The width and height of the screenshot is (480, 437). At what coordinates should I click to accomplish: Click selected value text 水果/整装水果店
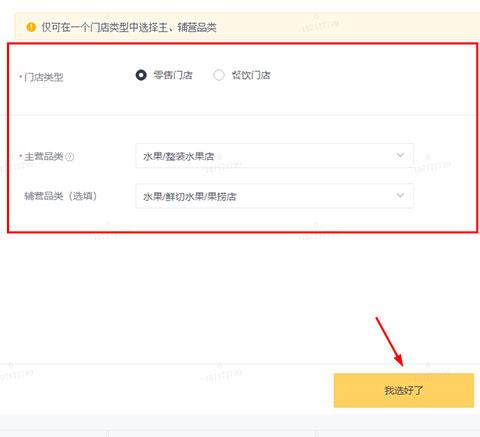pos(179,156)
